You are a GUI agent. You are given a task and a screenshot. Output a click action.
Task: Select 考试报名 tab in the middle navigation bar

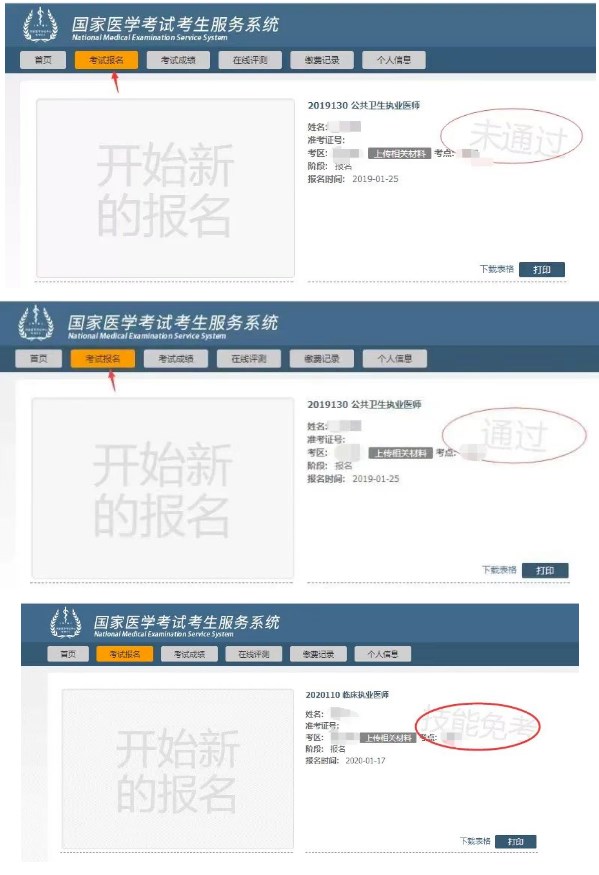click(103, 359)
